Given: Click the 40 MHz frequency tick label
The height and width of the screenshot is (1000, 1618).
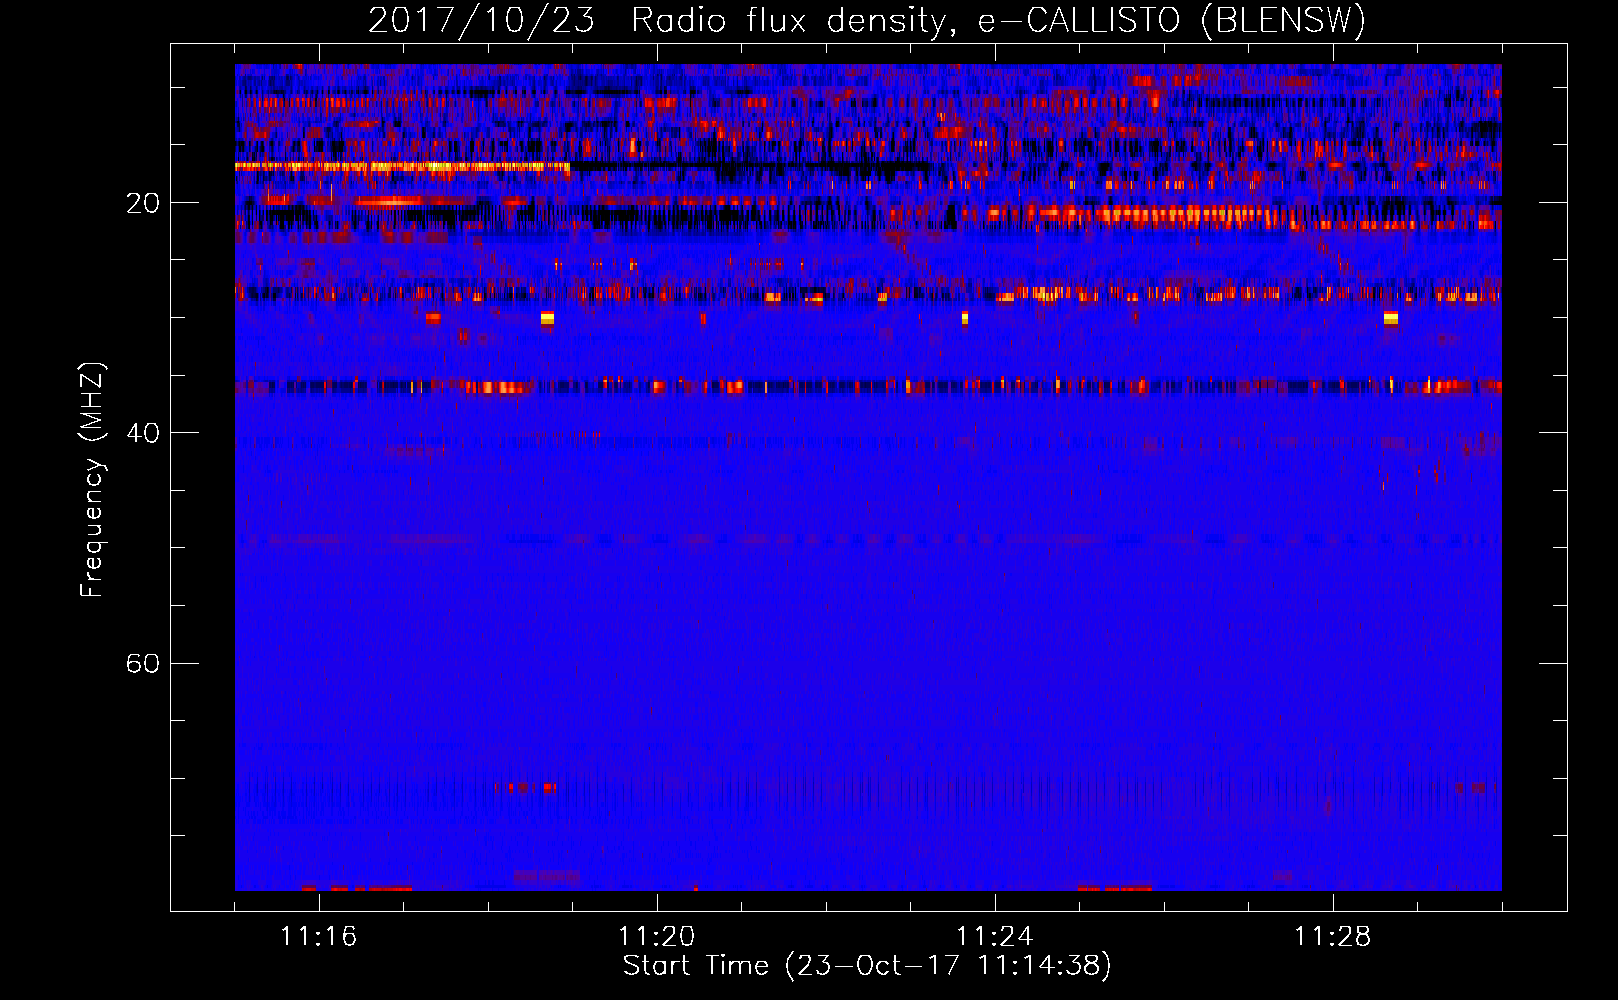Looking at the screenshot, I should pos(143,433).
